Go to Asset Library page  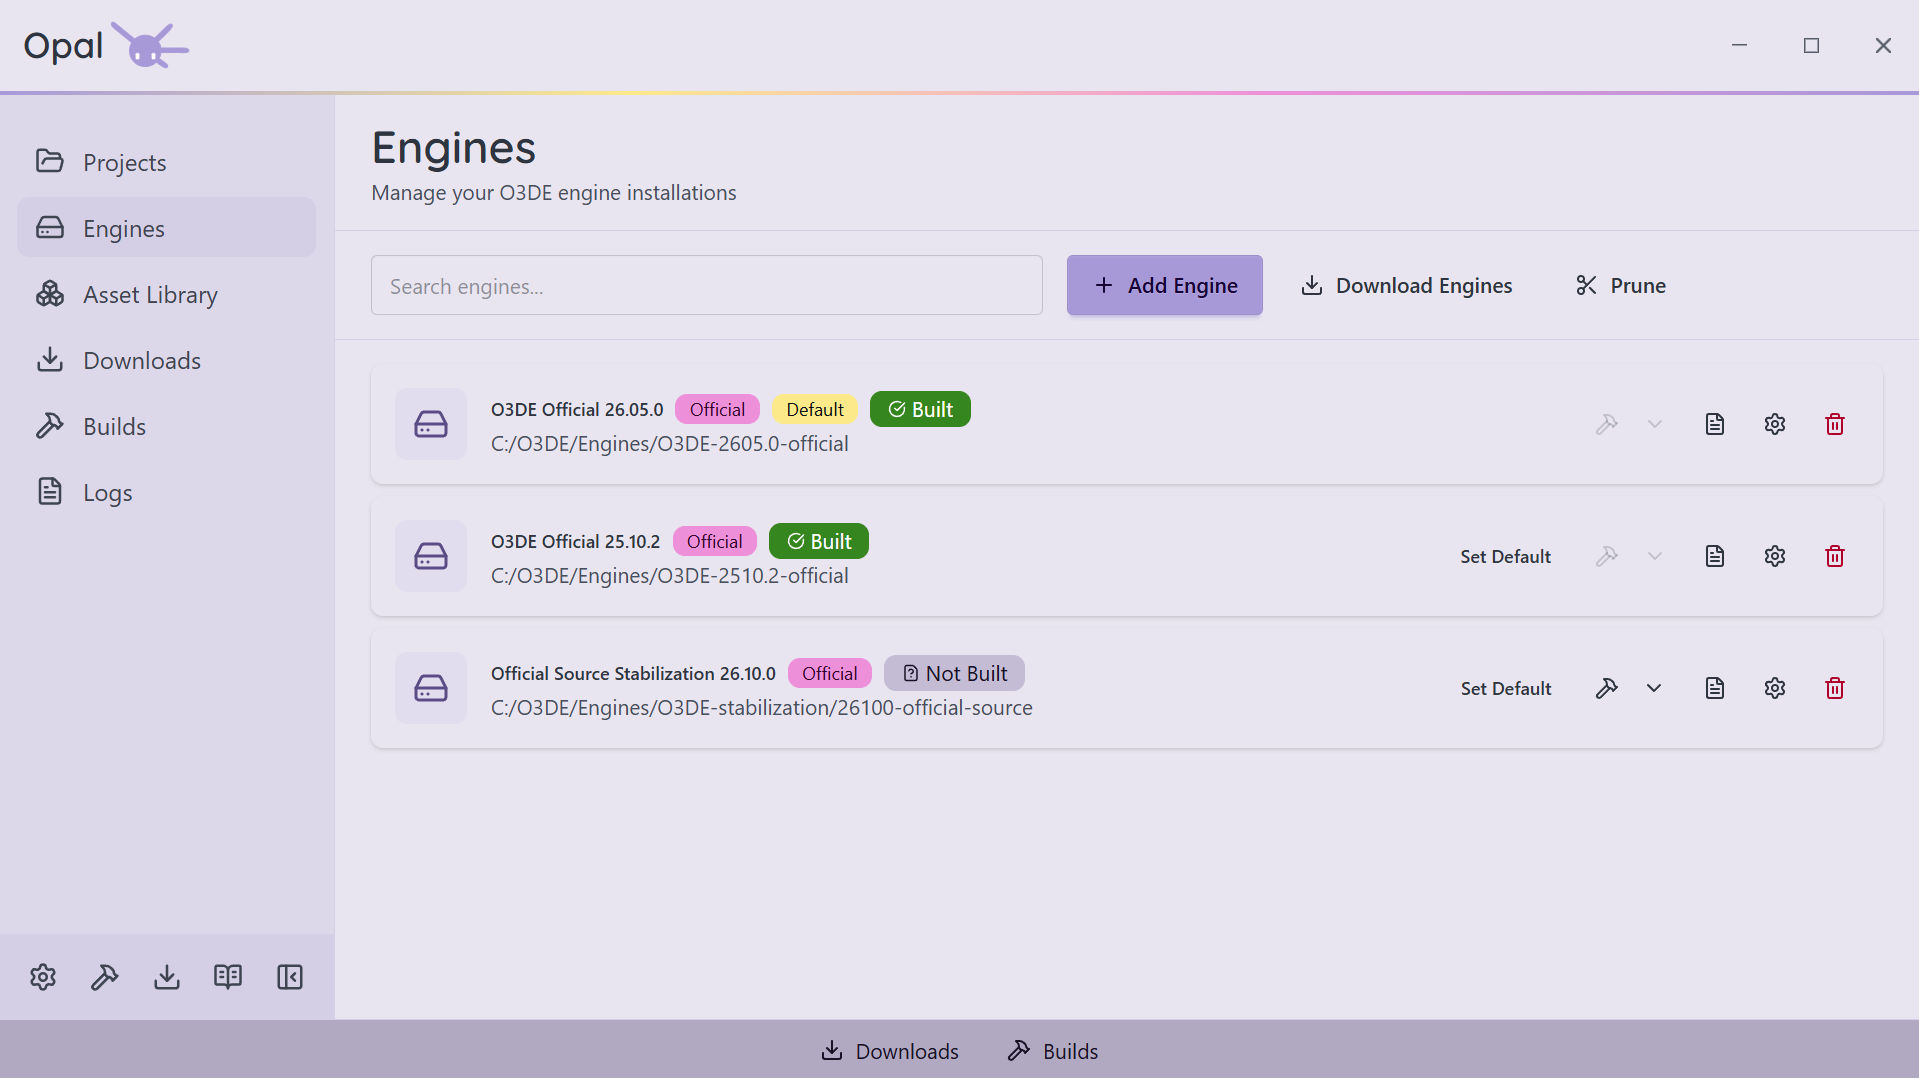point(166,294)
